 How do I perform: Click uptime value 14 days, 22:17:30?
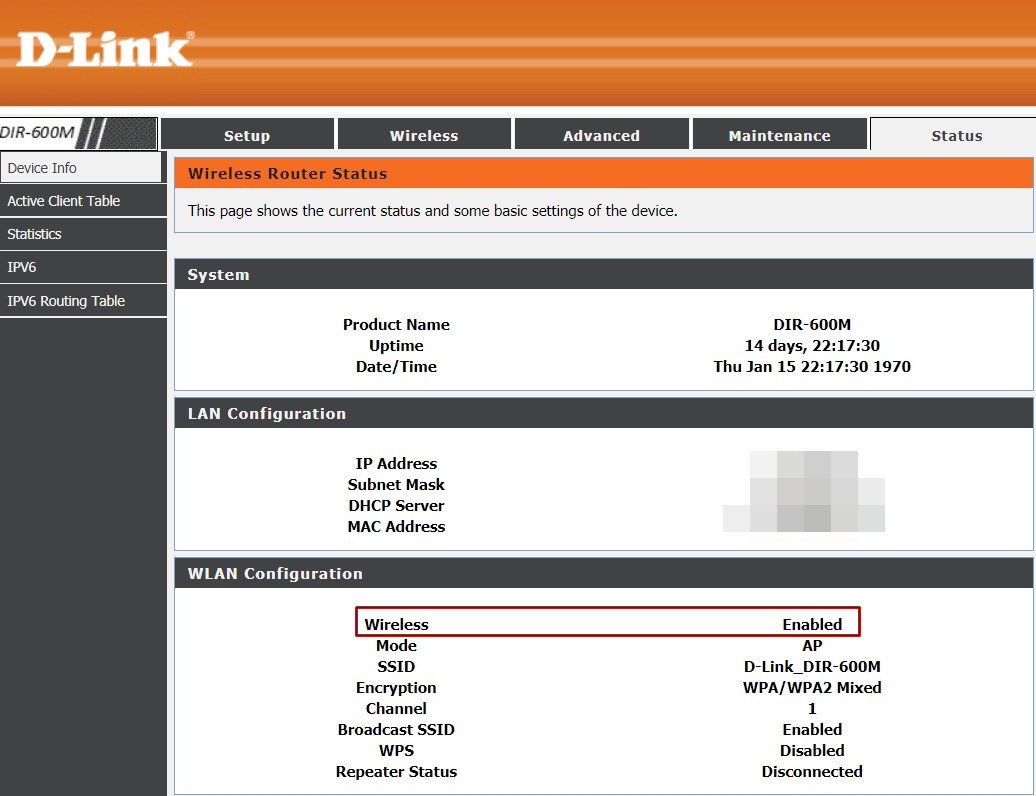point(812,345)
